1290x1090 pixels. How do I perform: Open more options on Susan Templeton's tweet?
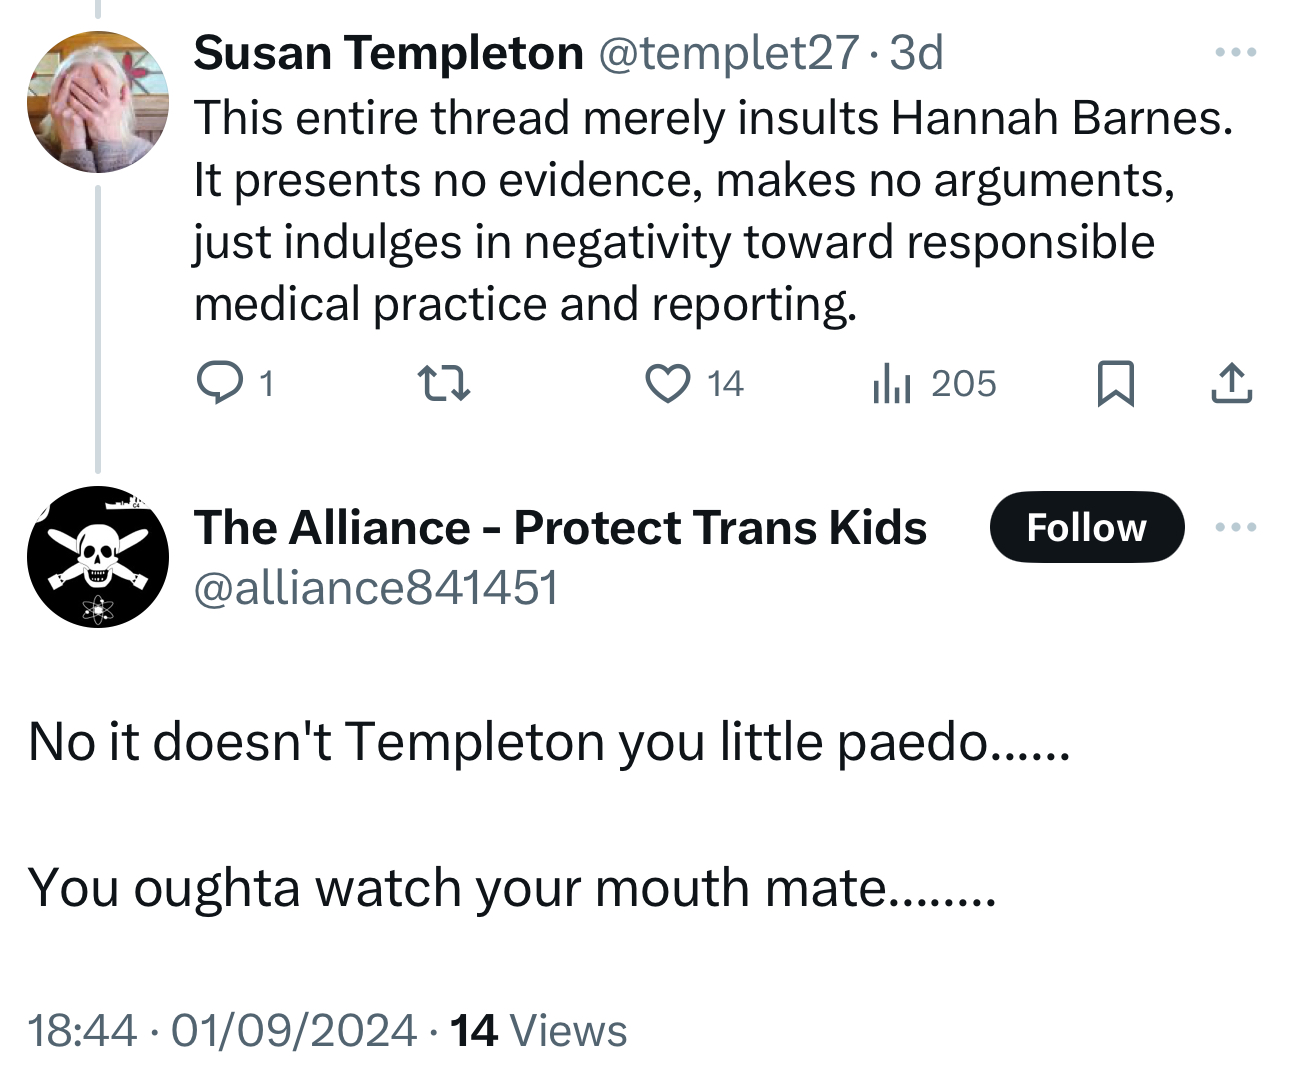click(1235, 52)
